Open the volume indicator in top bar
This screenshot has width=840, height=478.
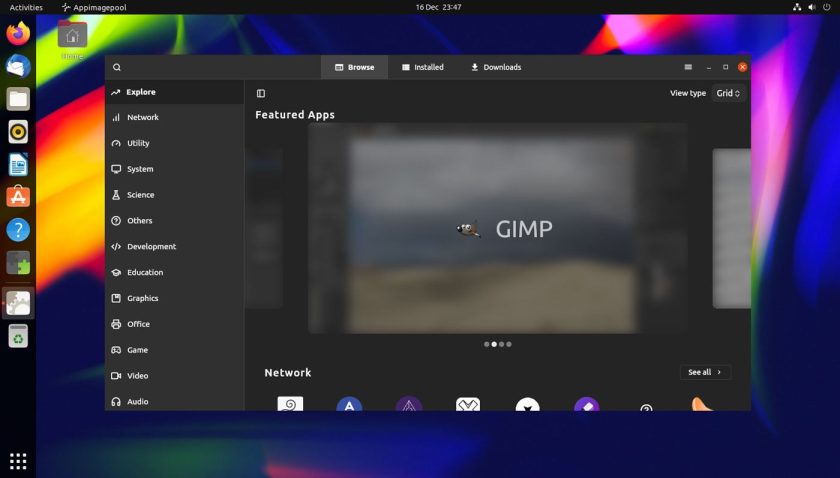pyautogui.click(x=812, y=7)
